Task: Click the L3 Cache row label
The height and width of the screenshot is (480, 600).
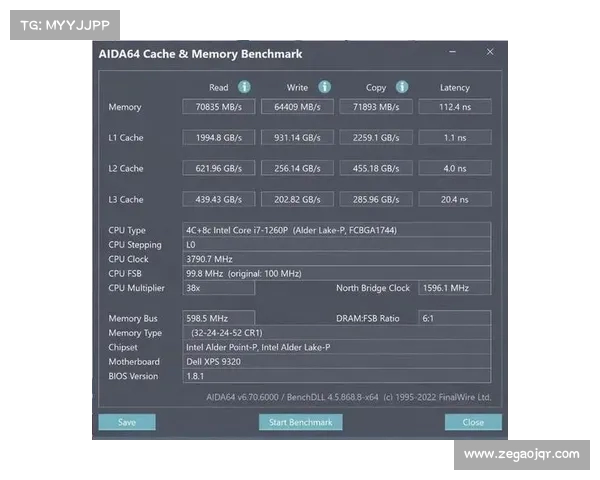Action: click(x=126, y=199)
